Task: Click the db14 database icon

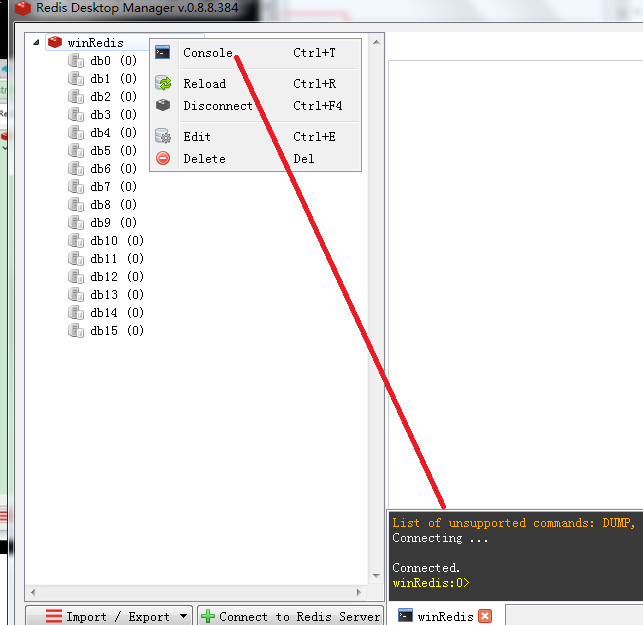Action: [76, 313]
